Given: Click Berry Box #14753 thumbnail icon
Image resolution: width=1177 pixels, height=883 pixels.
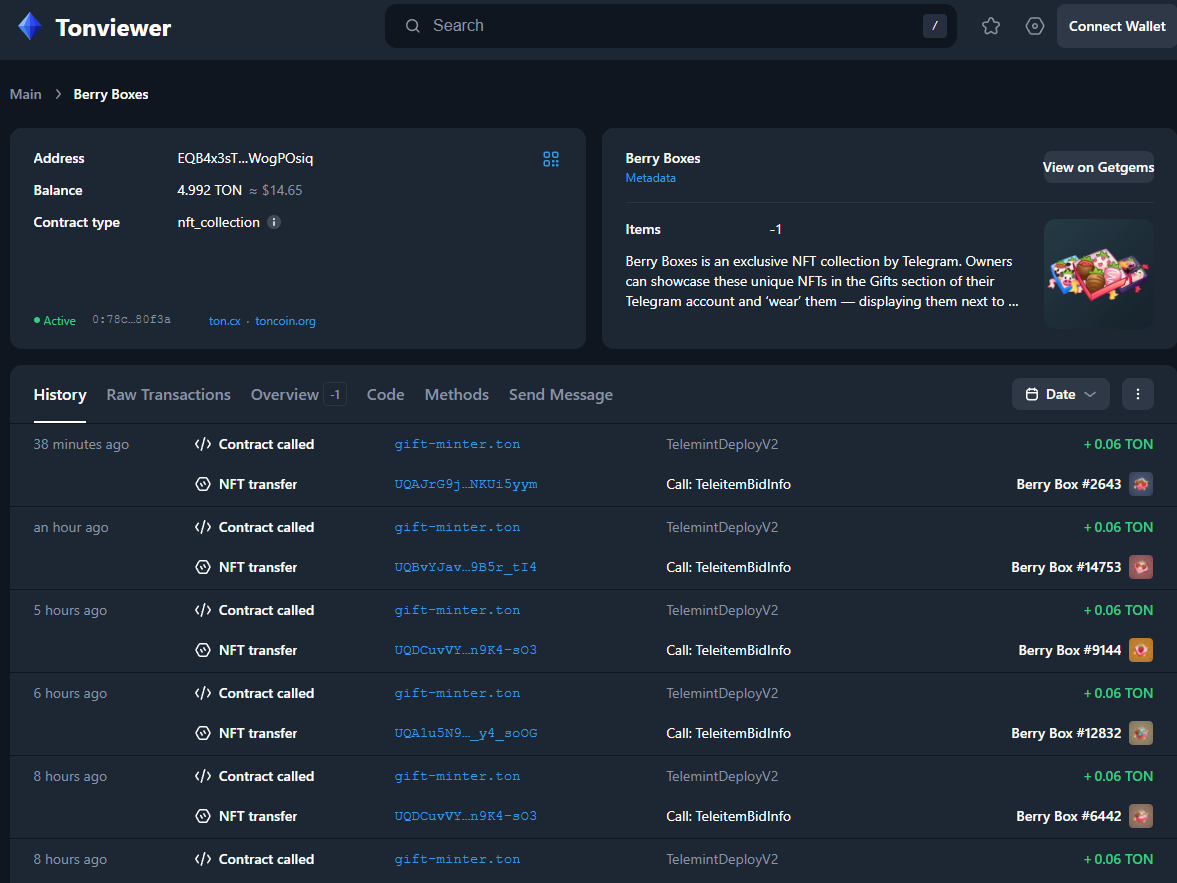Looking at the screenshot, I should pos(1141,568).
